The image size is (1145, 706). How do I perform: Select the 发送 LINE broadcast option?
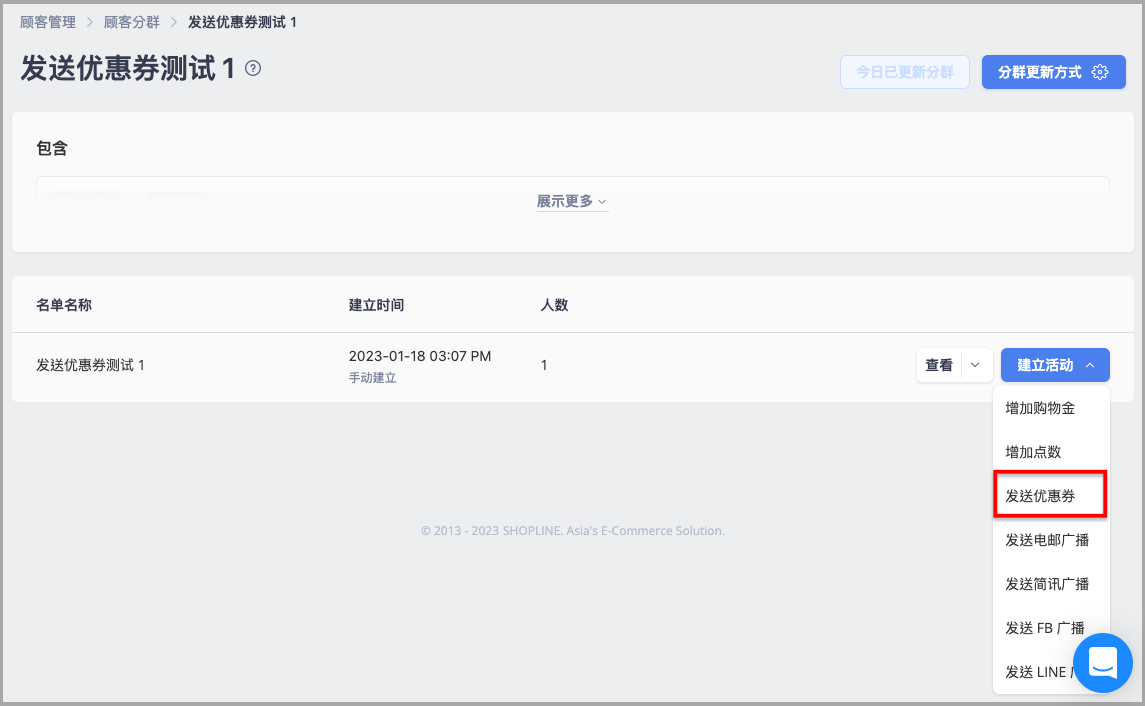click(1037, 672)
